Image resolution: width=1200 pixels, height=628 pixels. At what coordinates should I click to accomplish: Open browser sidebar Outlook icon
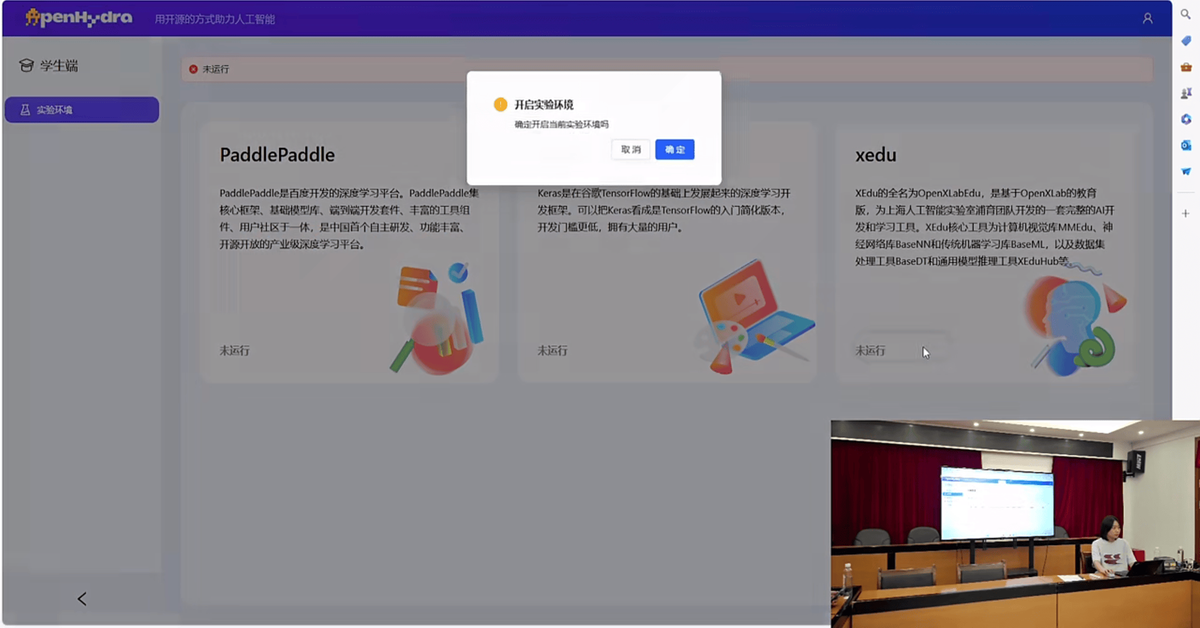click(1186, 145)
